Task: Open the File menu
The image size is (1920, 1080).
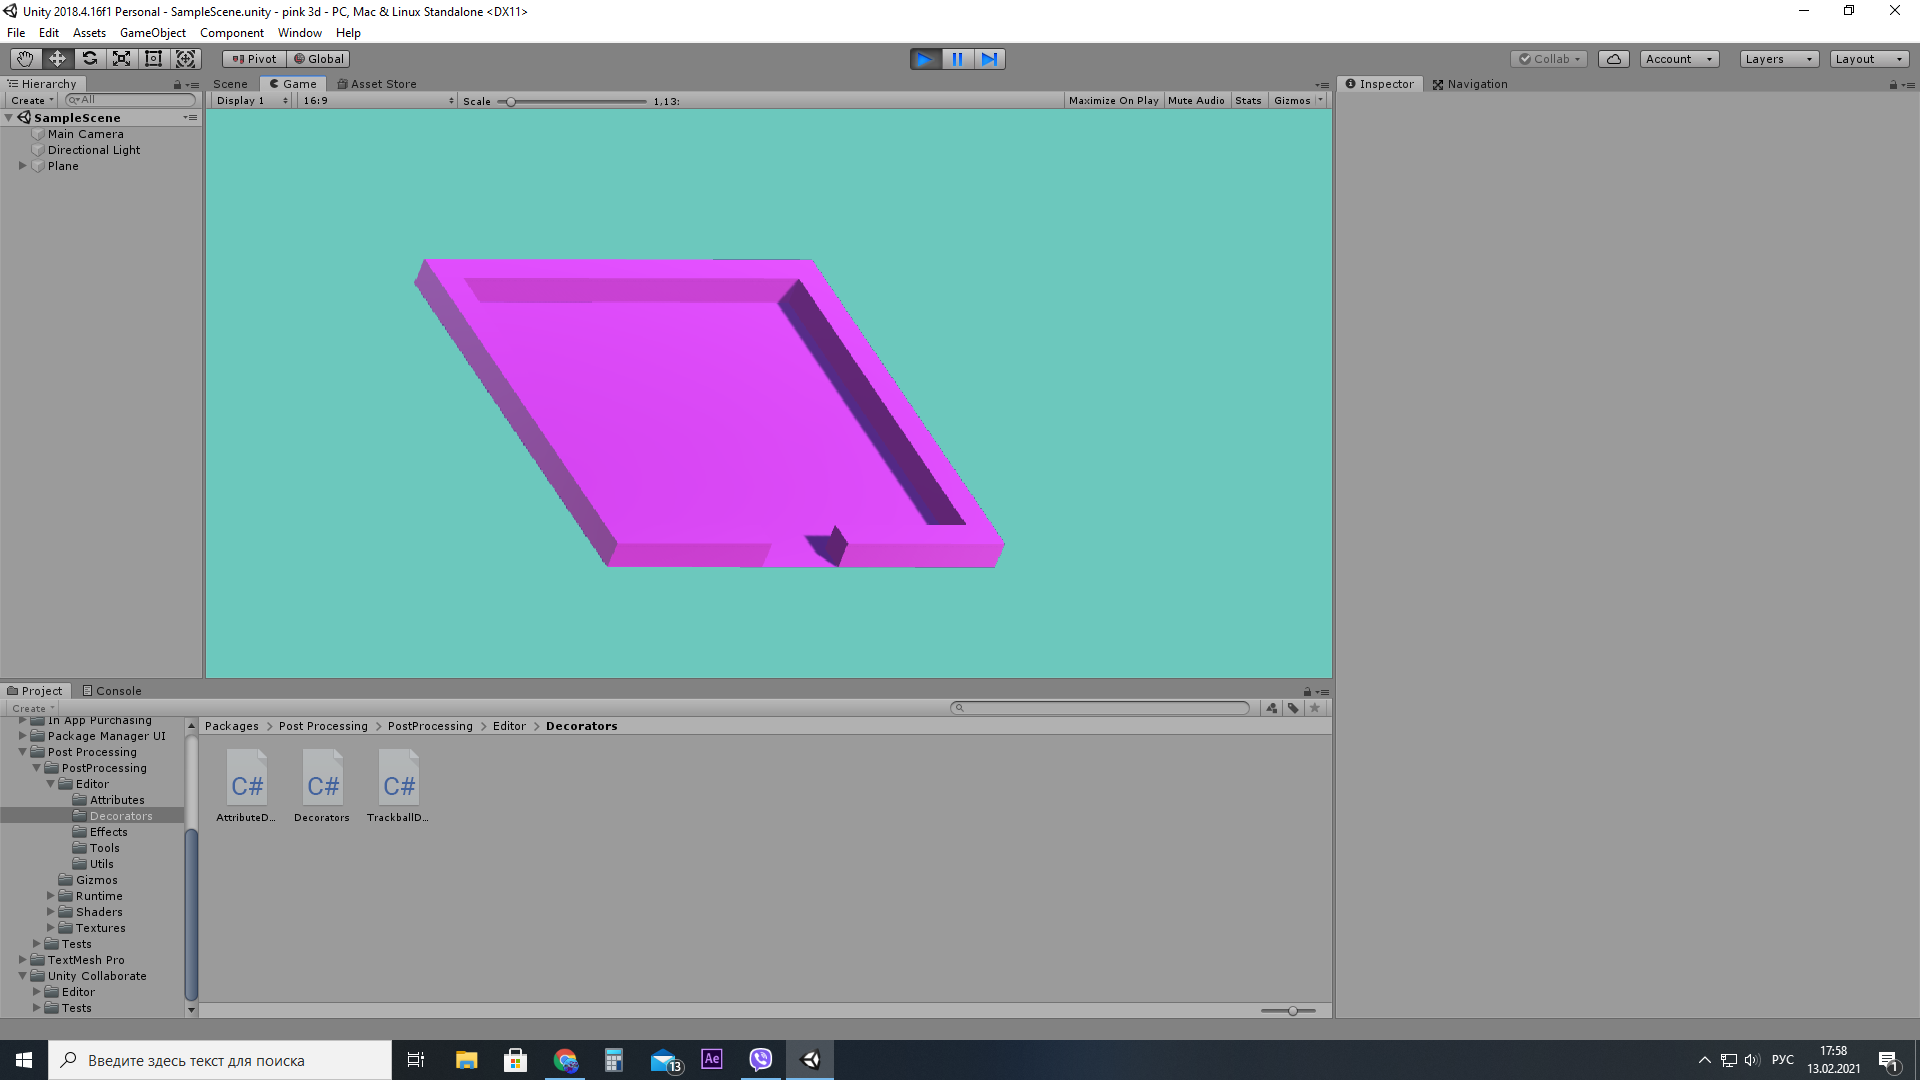Action: click(16, 33)
